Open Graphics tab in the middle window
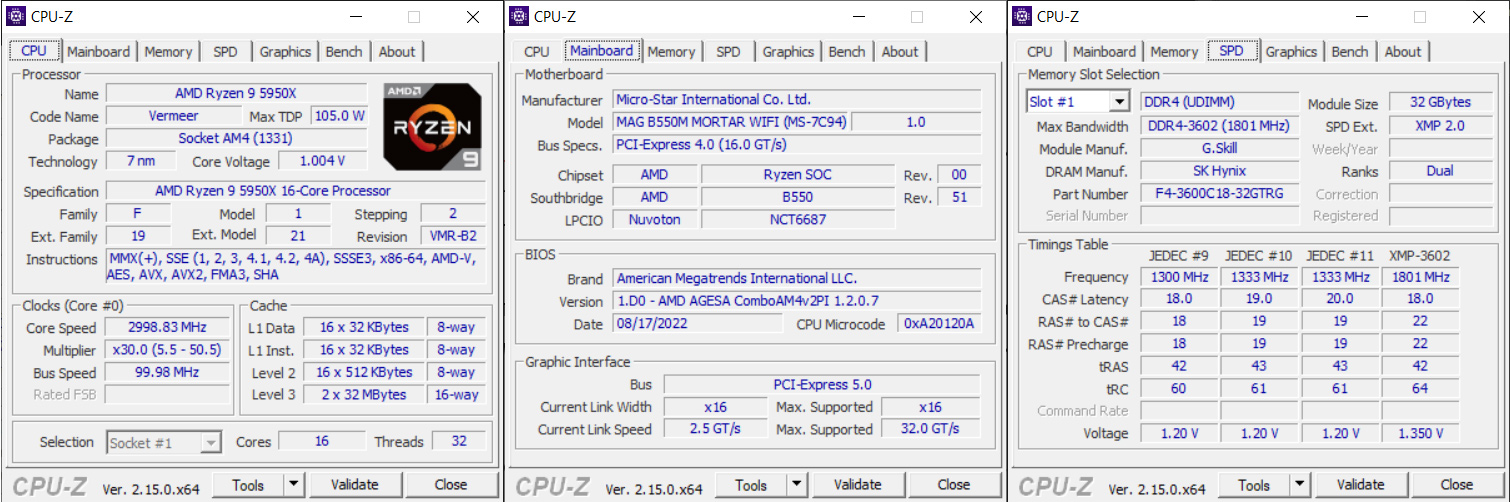 (x=789, y=52)
